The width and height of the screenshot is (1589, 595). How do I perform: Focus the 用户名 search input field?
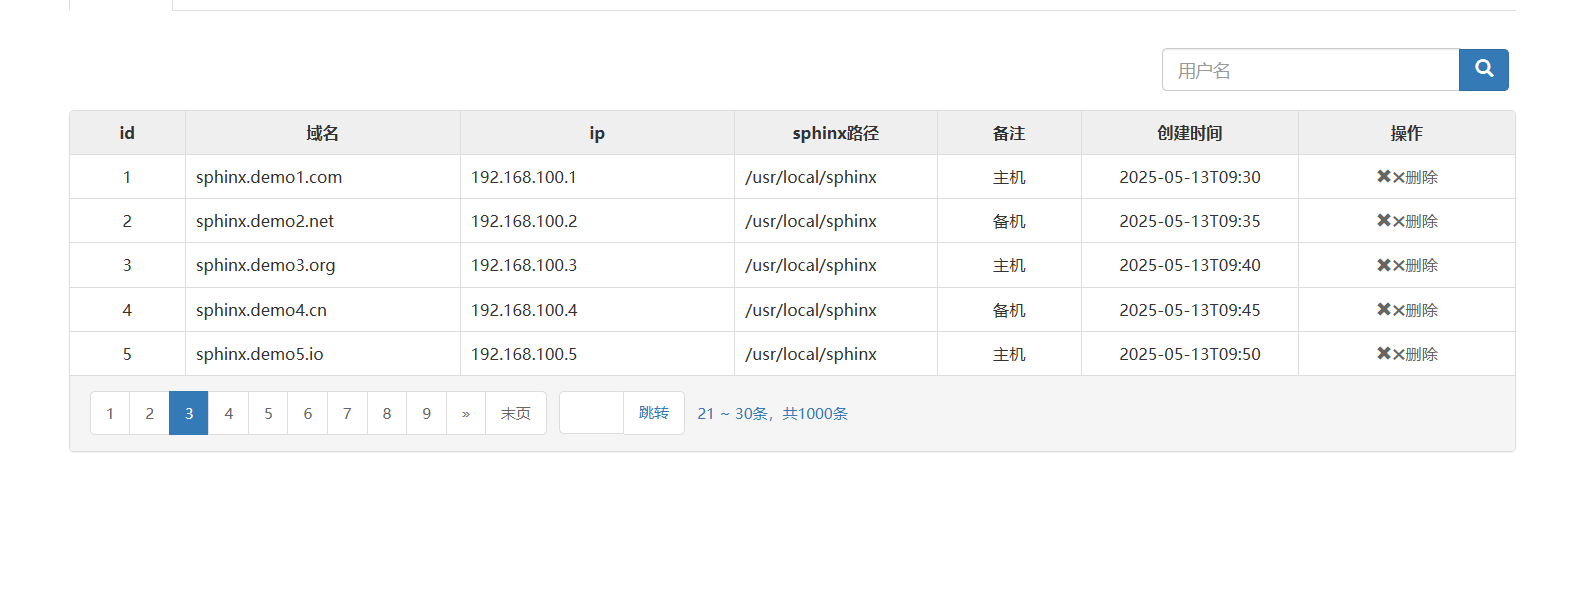click(1310, 70)
